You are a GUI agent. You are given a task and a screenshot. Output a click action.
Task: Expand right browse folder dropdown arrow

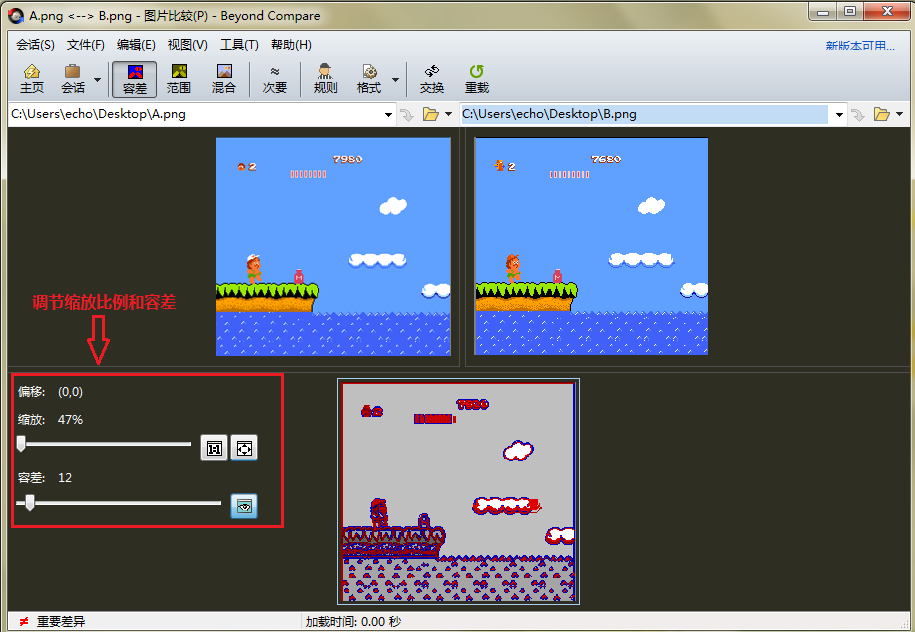pyautogui.click(x=899, y=114)
